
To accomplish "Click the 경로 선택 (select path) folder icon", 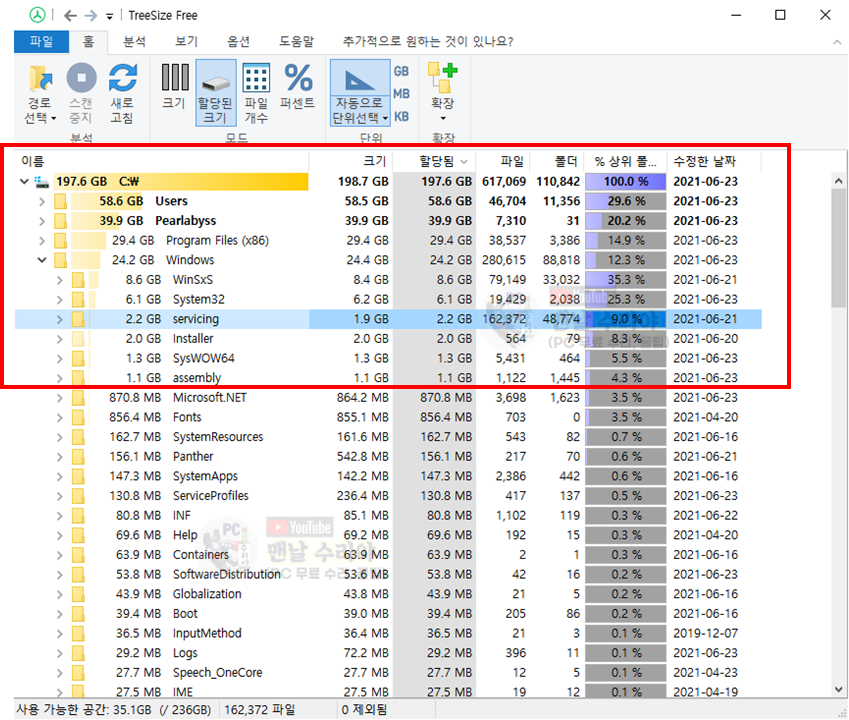I will click(40, 78).
